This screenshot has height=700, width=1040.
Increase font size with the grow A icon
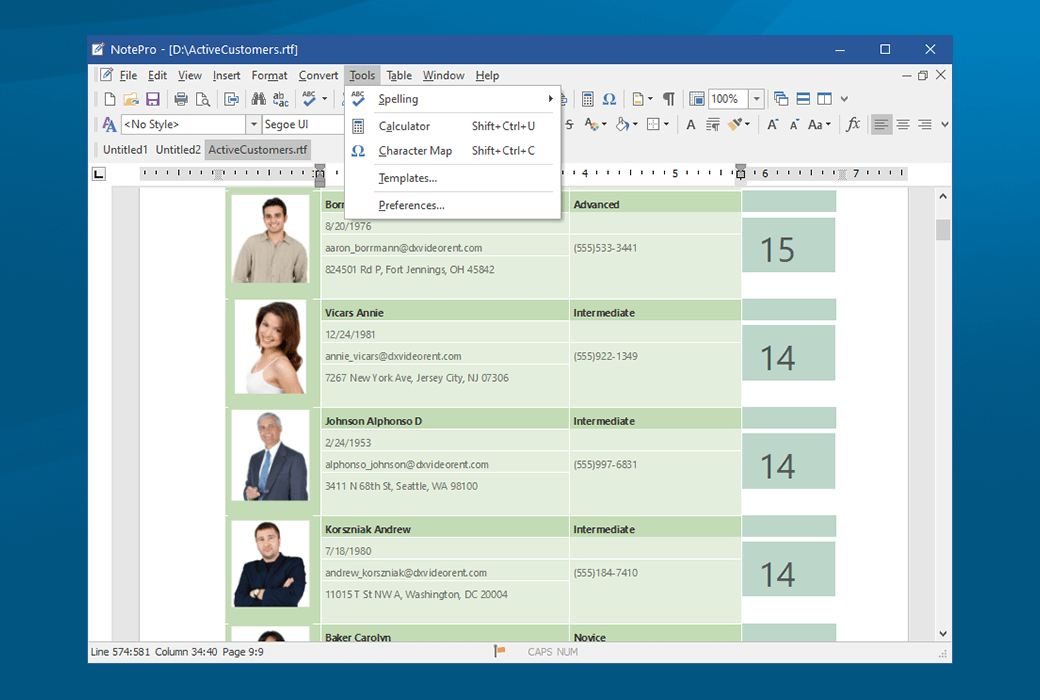point(773,125)
